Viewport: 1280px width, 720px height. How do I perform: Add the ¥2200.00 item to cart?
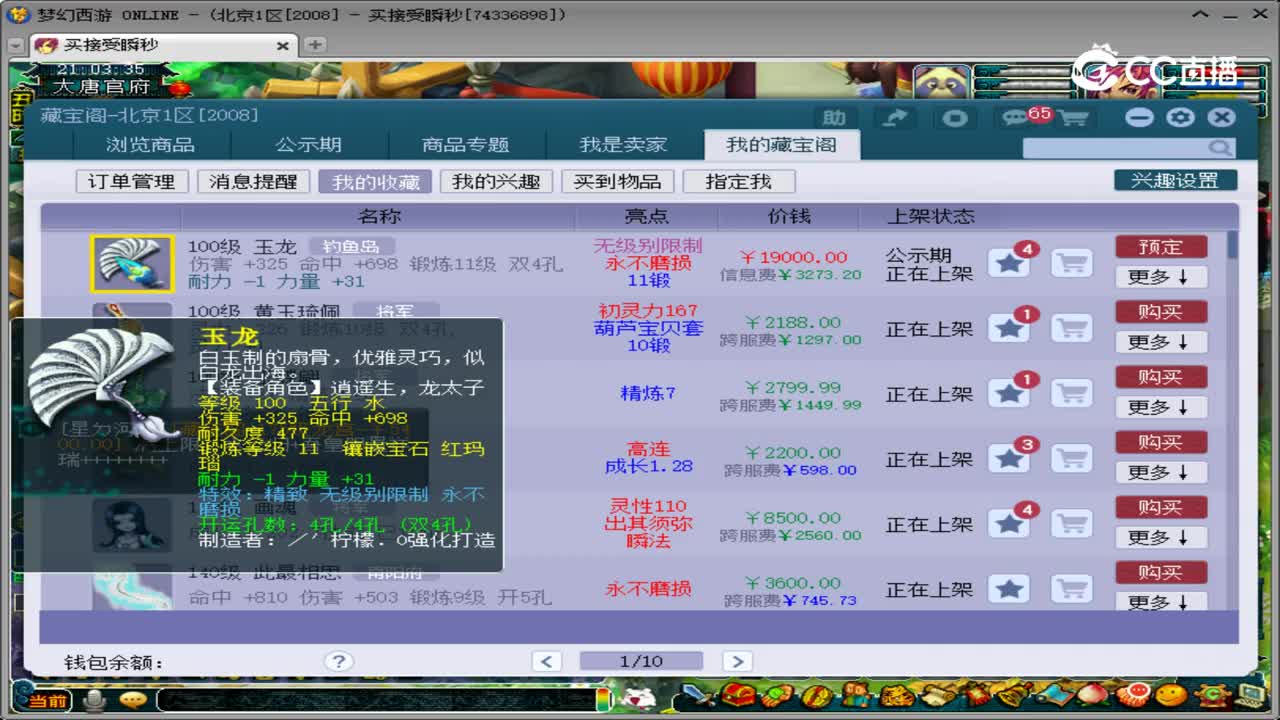point(1071,458)
